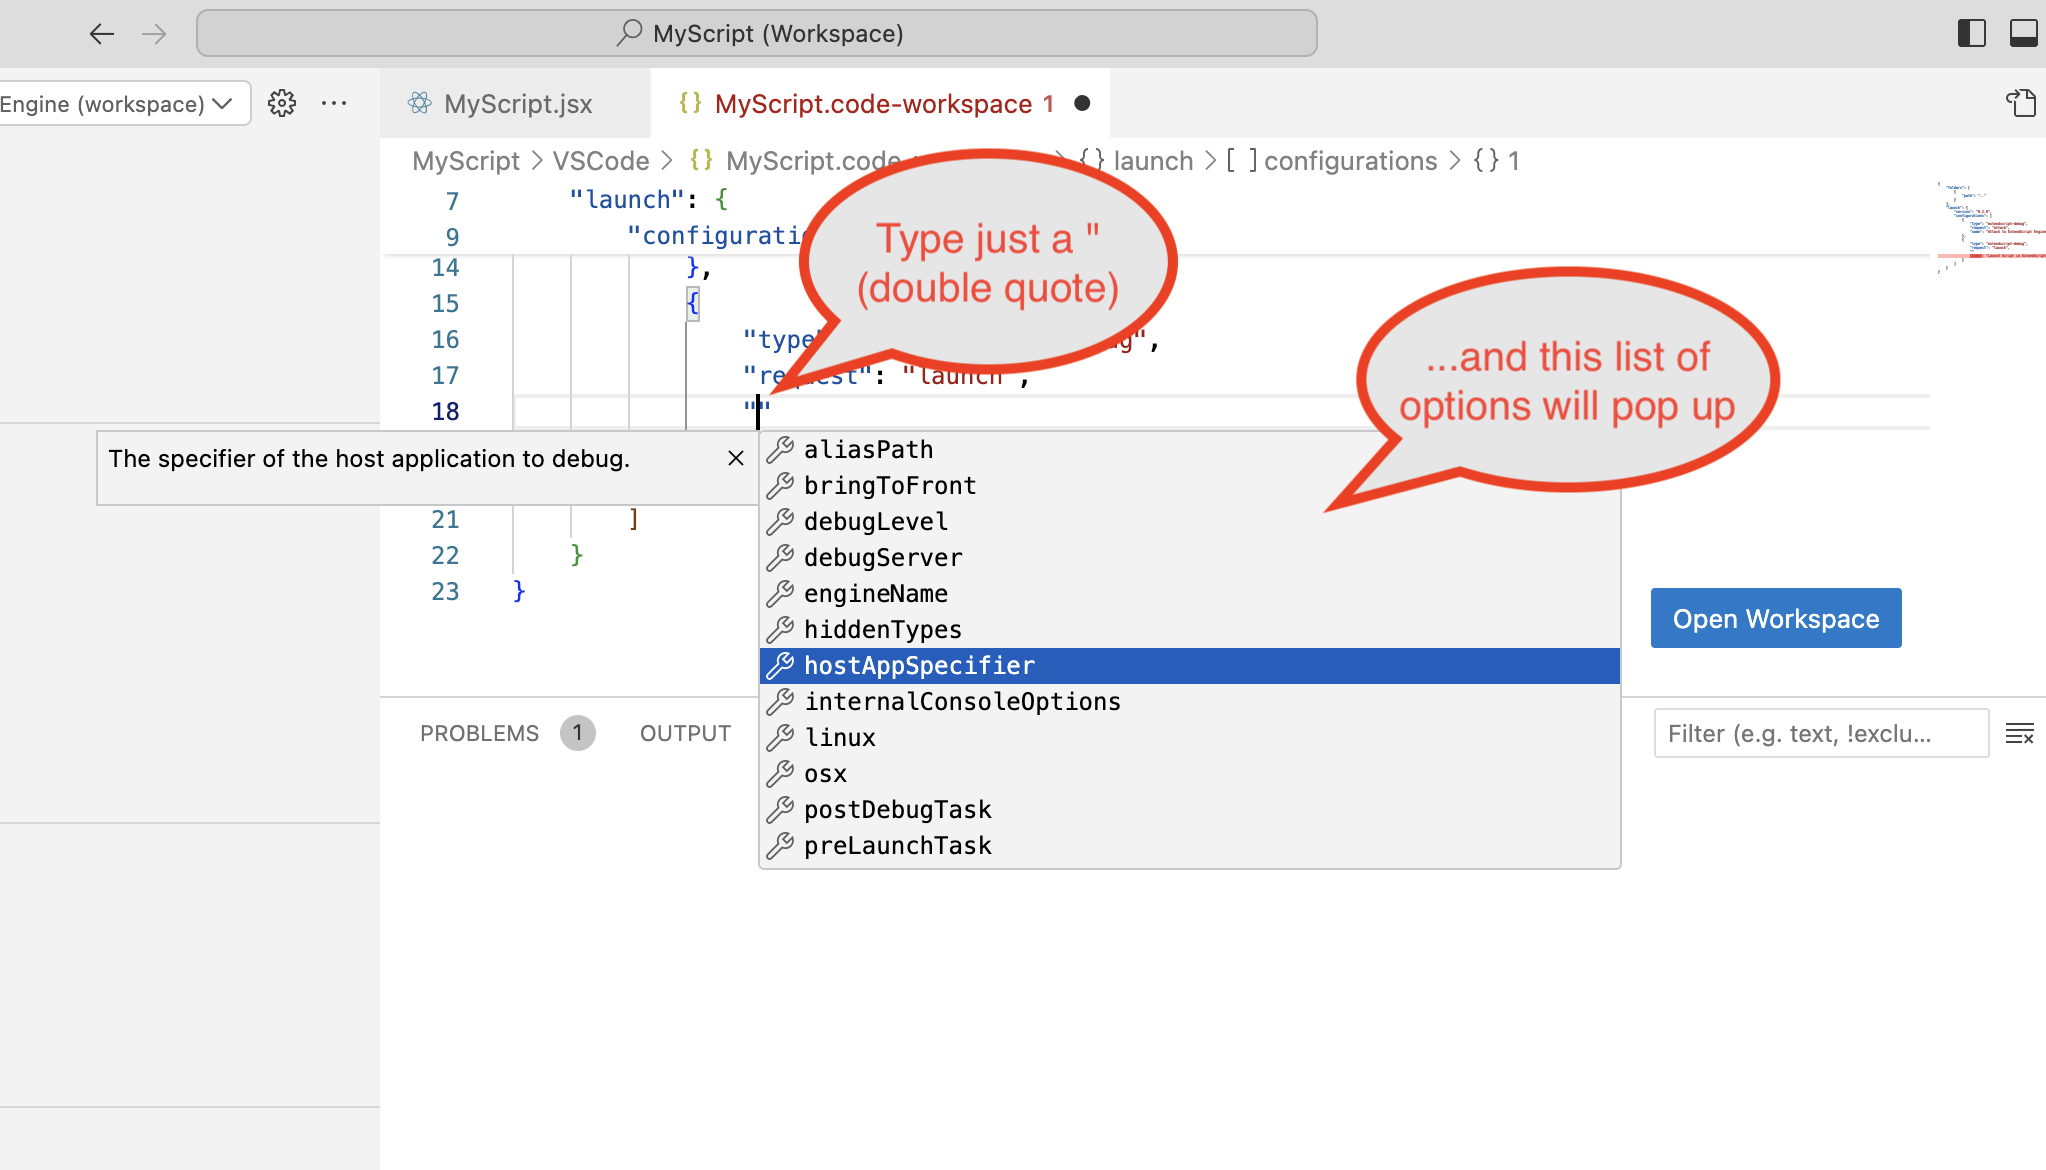Viewport: 2046px width, 1170px height.
Task: Click the back navigation arrow
Action: click(101, 34)
